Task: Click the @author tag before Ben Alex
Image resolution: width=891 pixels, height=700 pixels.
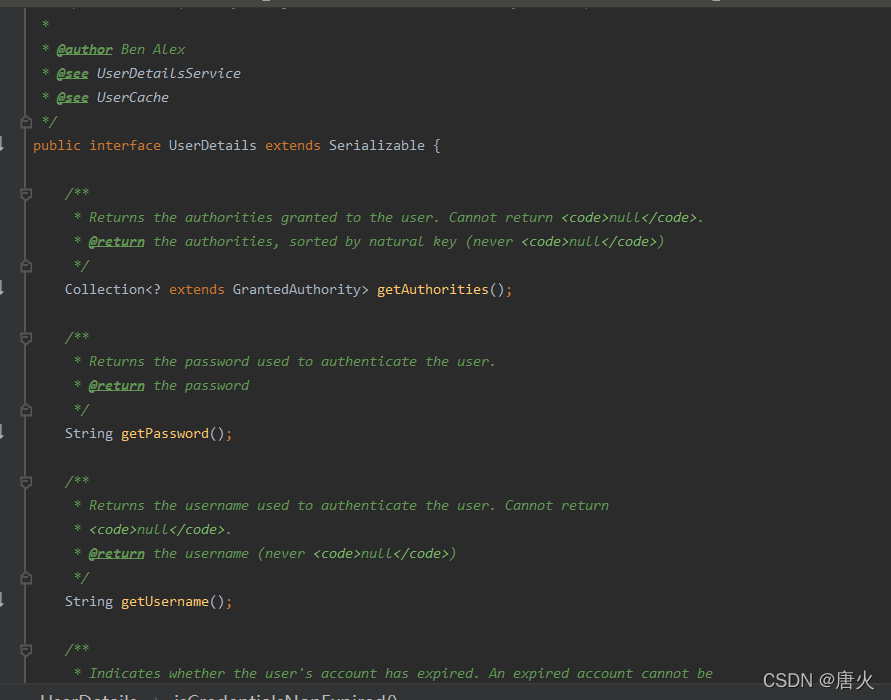Action: click(85, 50)
